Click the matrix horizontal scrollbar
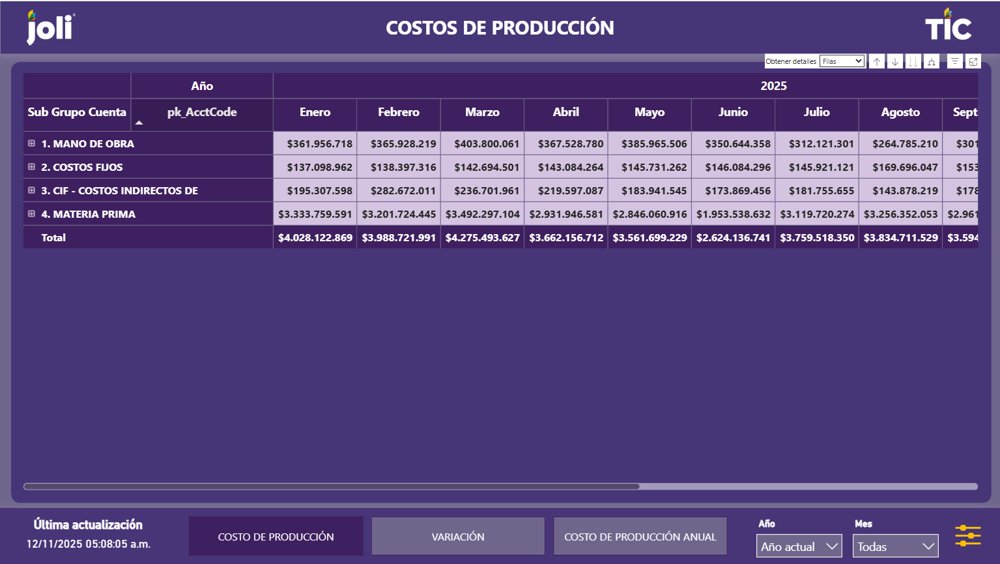1000x564 pixels. (330, 487)
